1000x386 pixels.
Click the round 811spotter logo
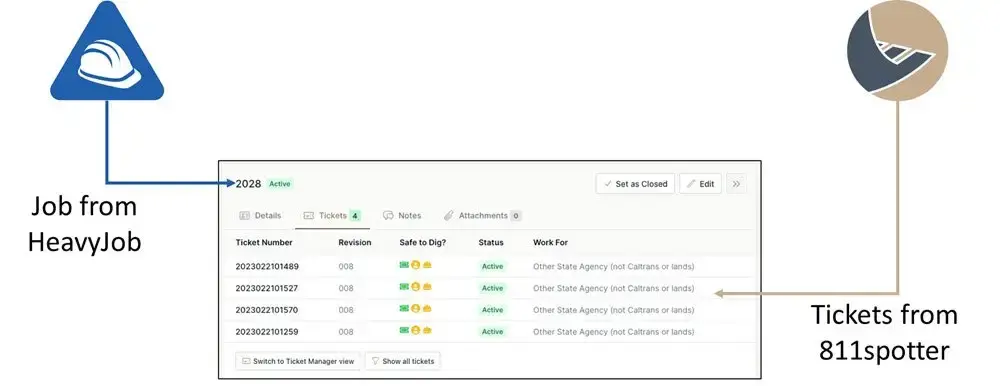pos(897,50)
